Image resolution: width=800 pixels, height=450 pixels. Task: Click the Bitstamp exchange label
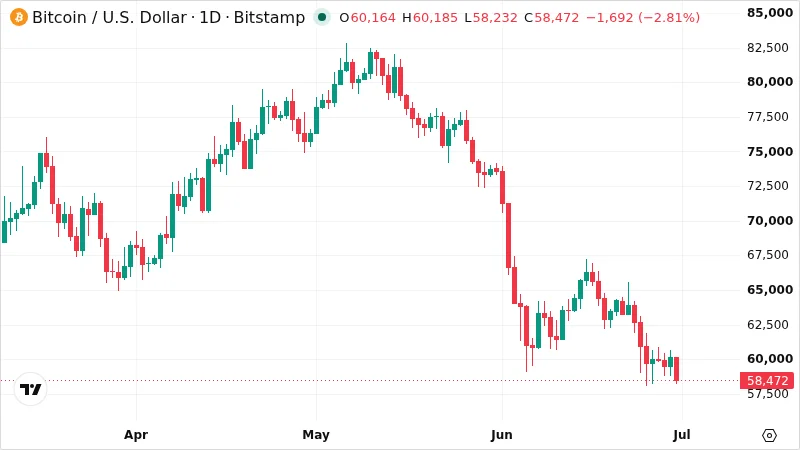point(269,17)
